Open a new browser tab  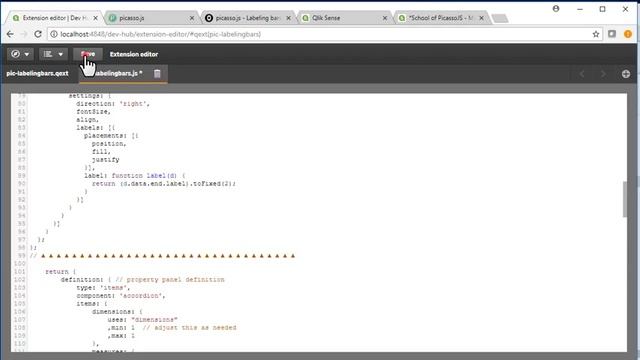point(500,18)
